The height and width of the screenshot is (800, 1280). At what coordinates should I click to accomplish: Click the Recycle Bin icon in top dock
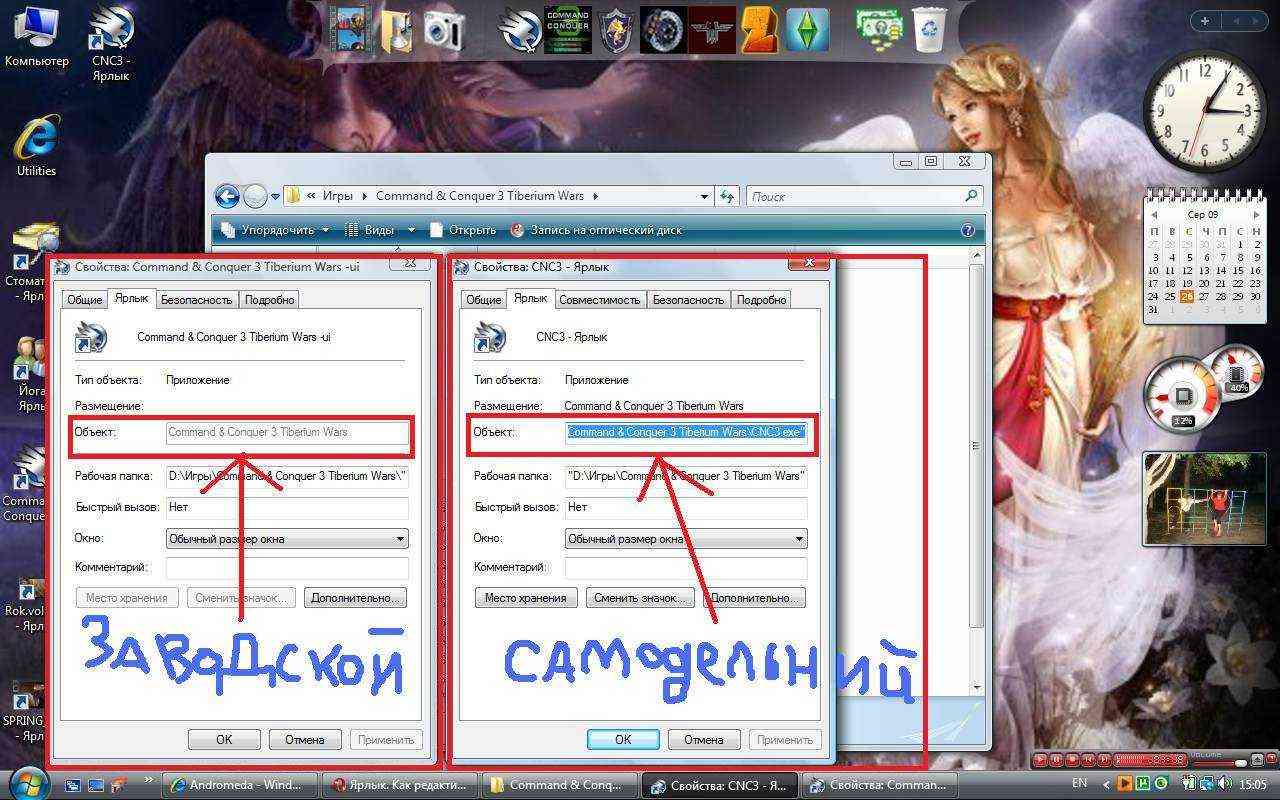tap(929, 28)
